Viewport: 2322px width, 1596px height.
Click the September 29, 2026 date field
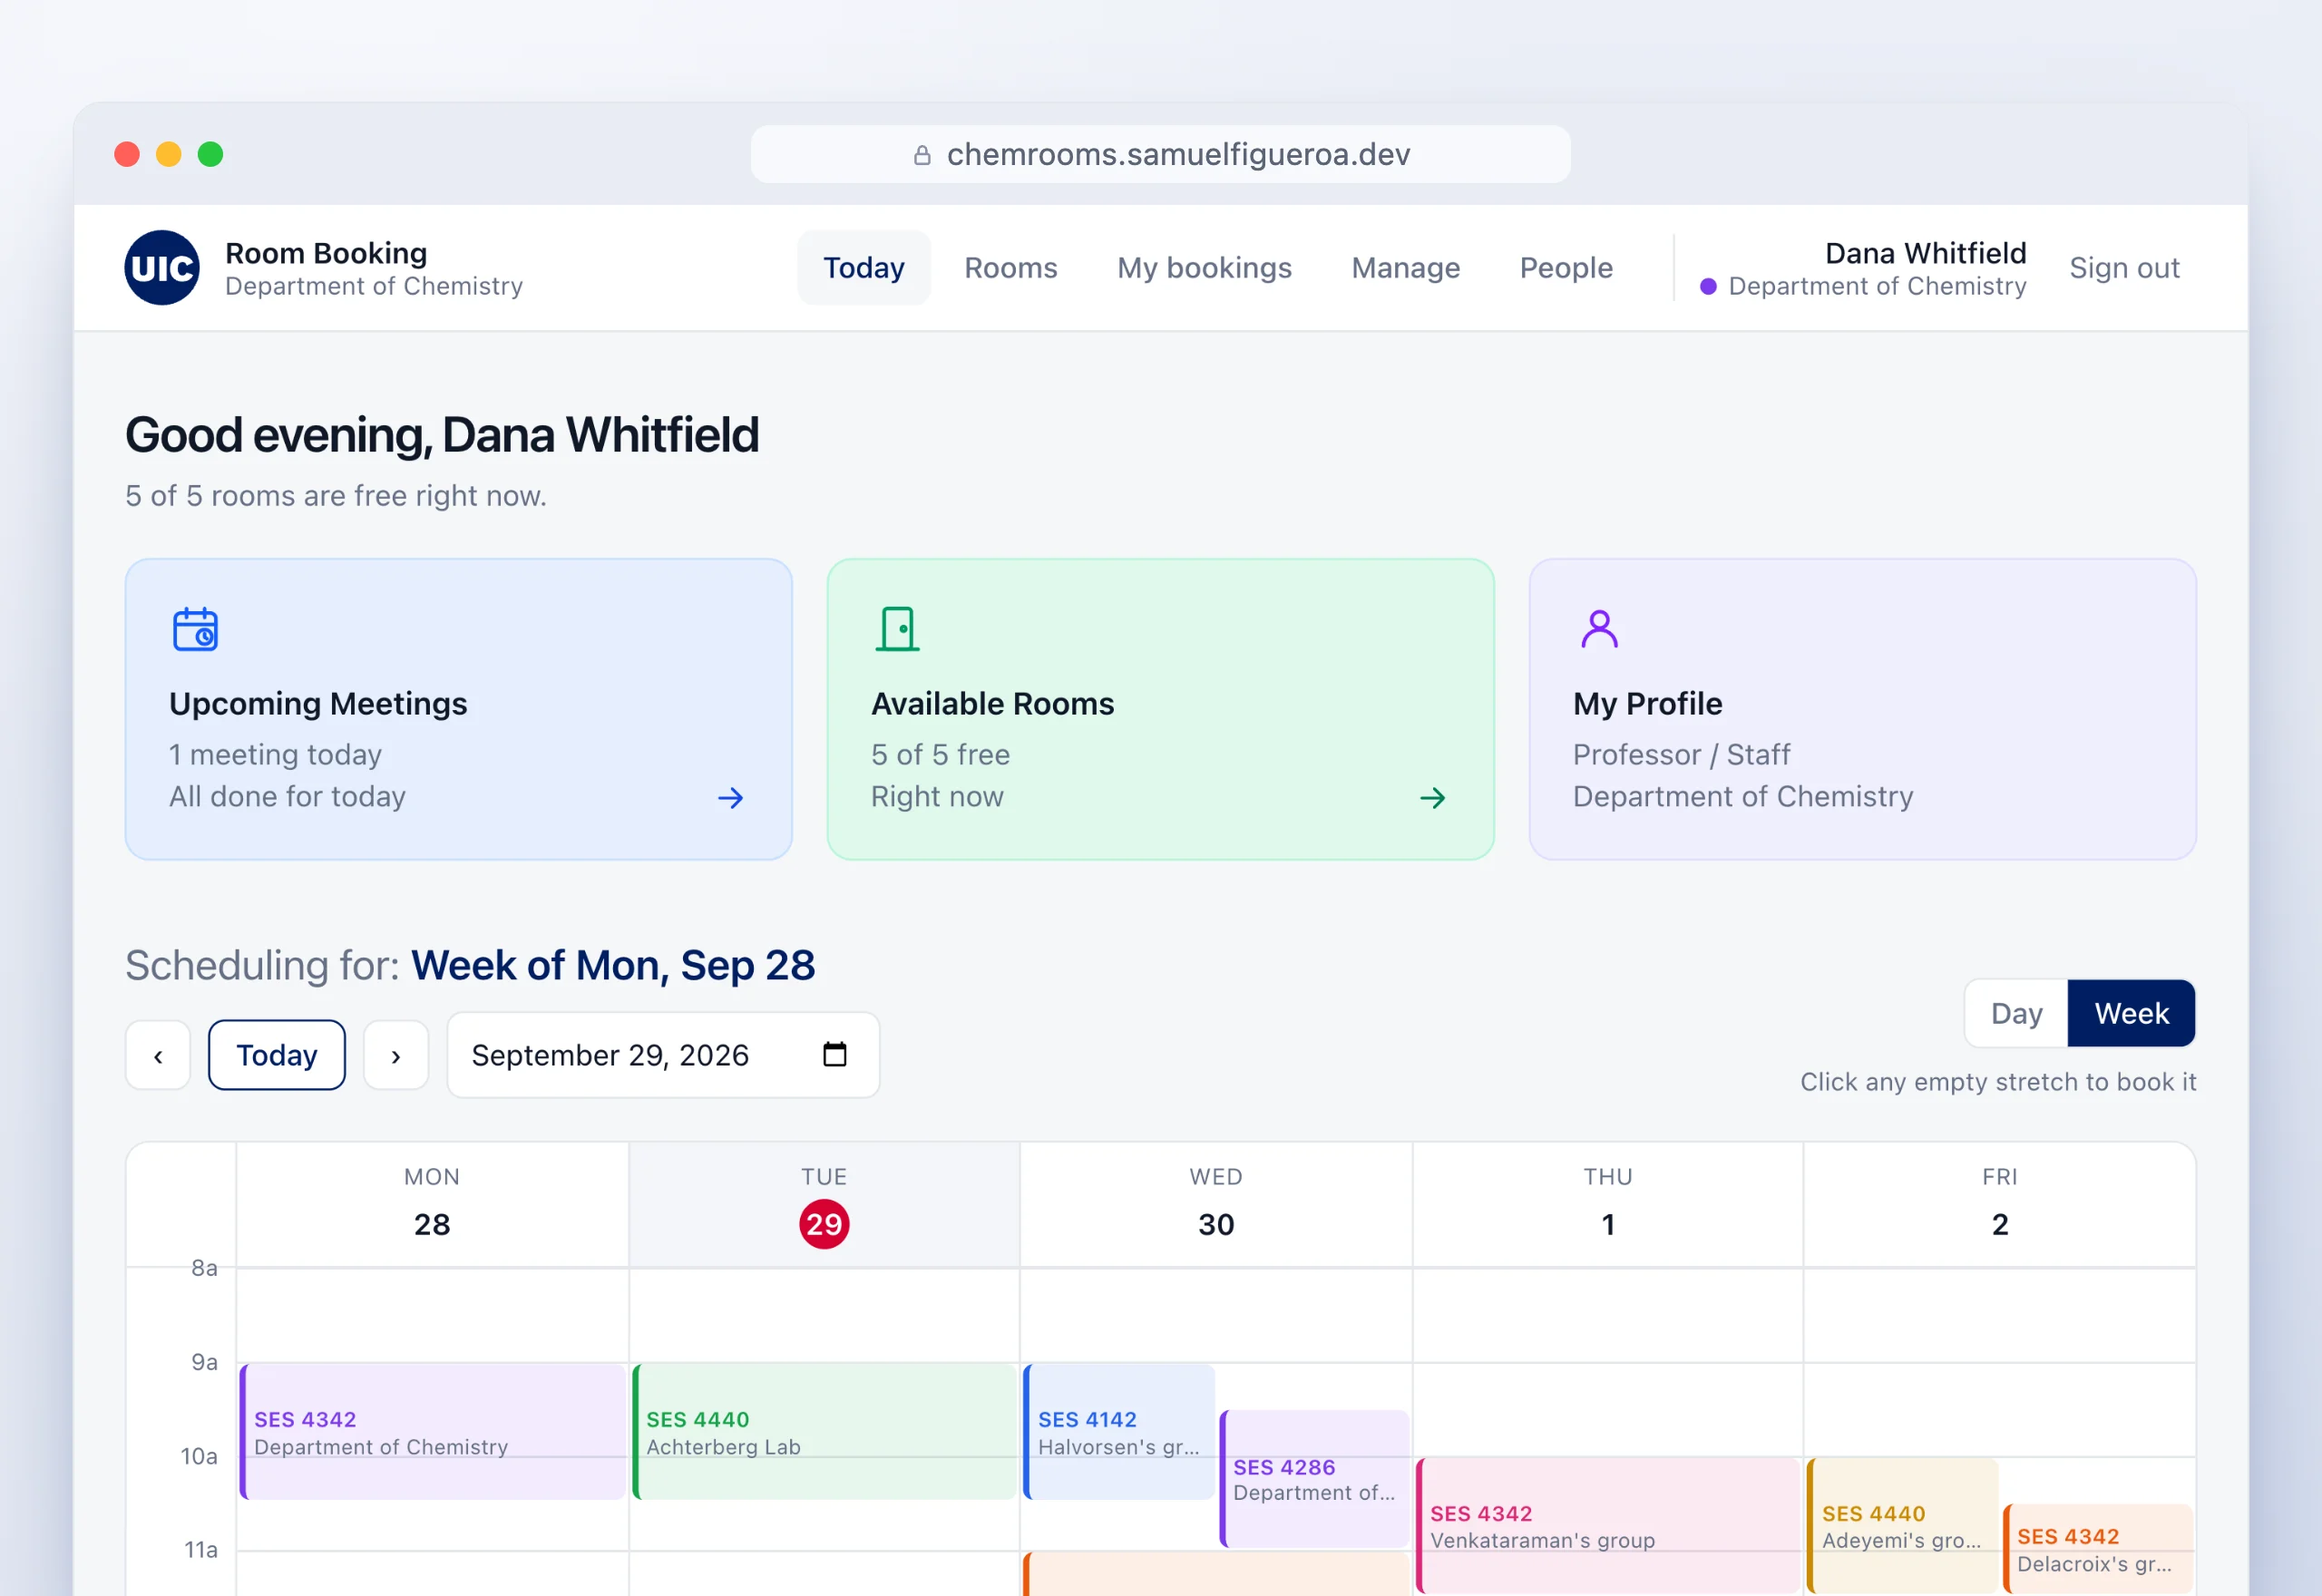[663, 1055]
